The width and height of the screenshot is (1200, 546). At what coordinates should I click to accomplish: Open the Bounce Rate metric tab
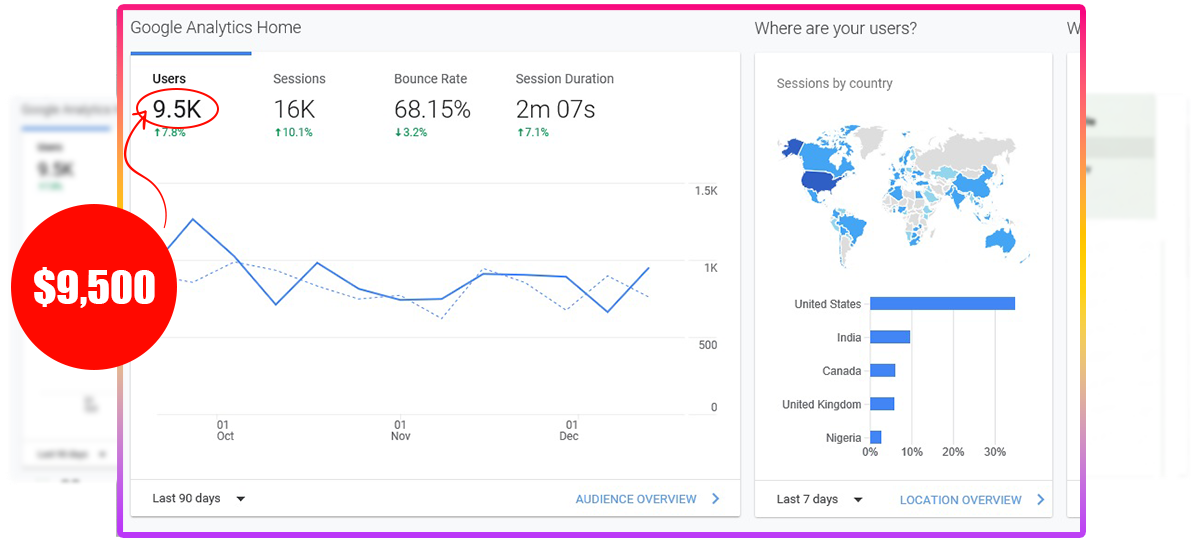click(430, 79)
